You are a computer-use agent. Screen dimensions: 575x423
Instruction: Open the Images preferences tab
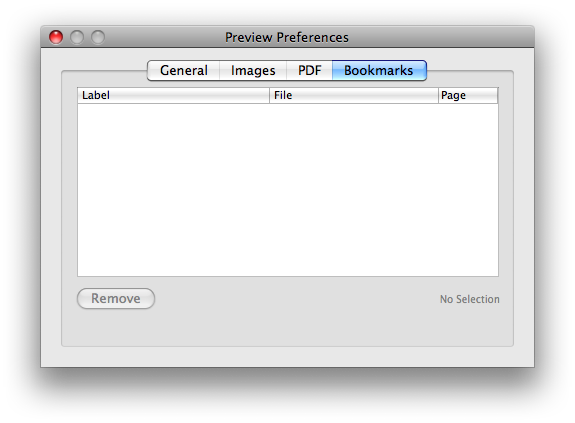click(253, 70)
